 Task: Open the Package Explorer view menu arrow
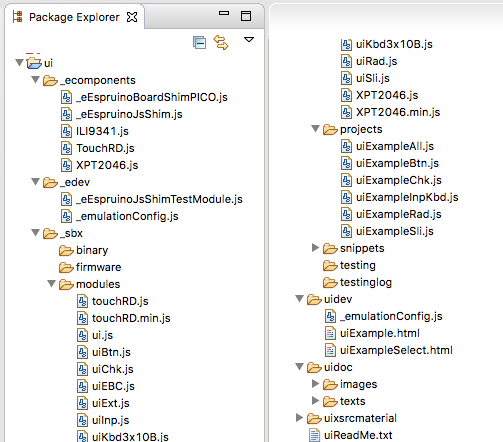coord(249,40)
